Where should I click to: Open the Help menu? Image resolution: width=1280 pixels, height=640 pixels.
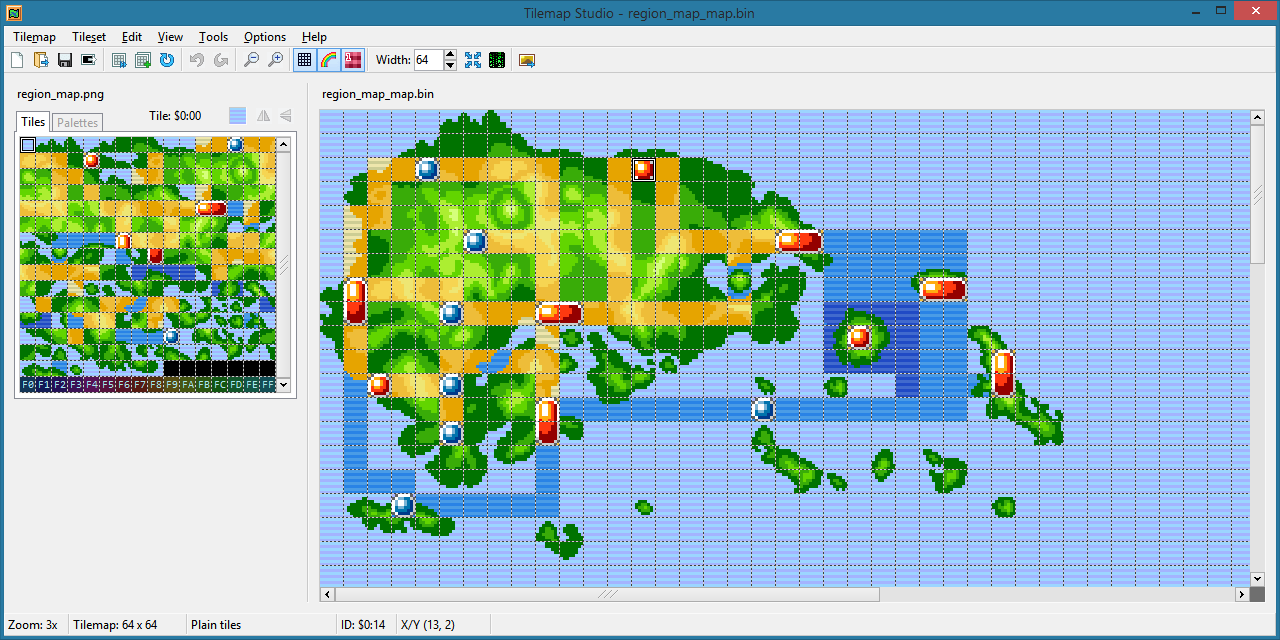click(x=314, y=36)
